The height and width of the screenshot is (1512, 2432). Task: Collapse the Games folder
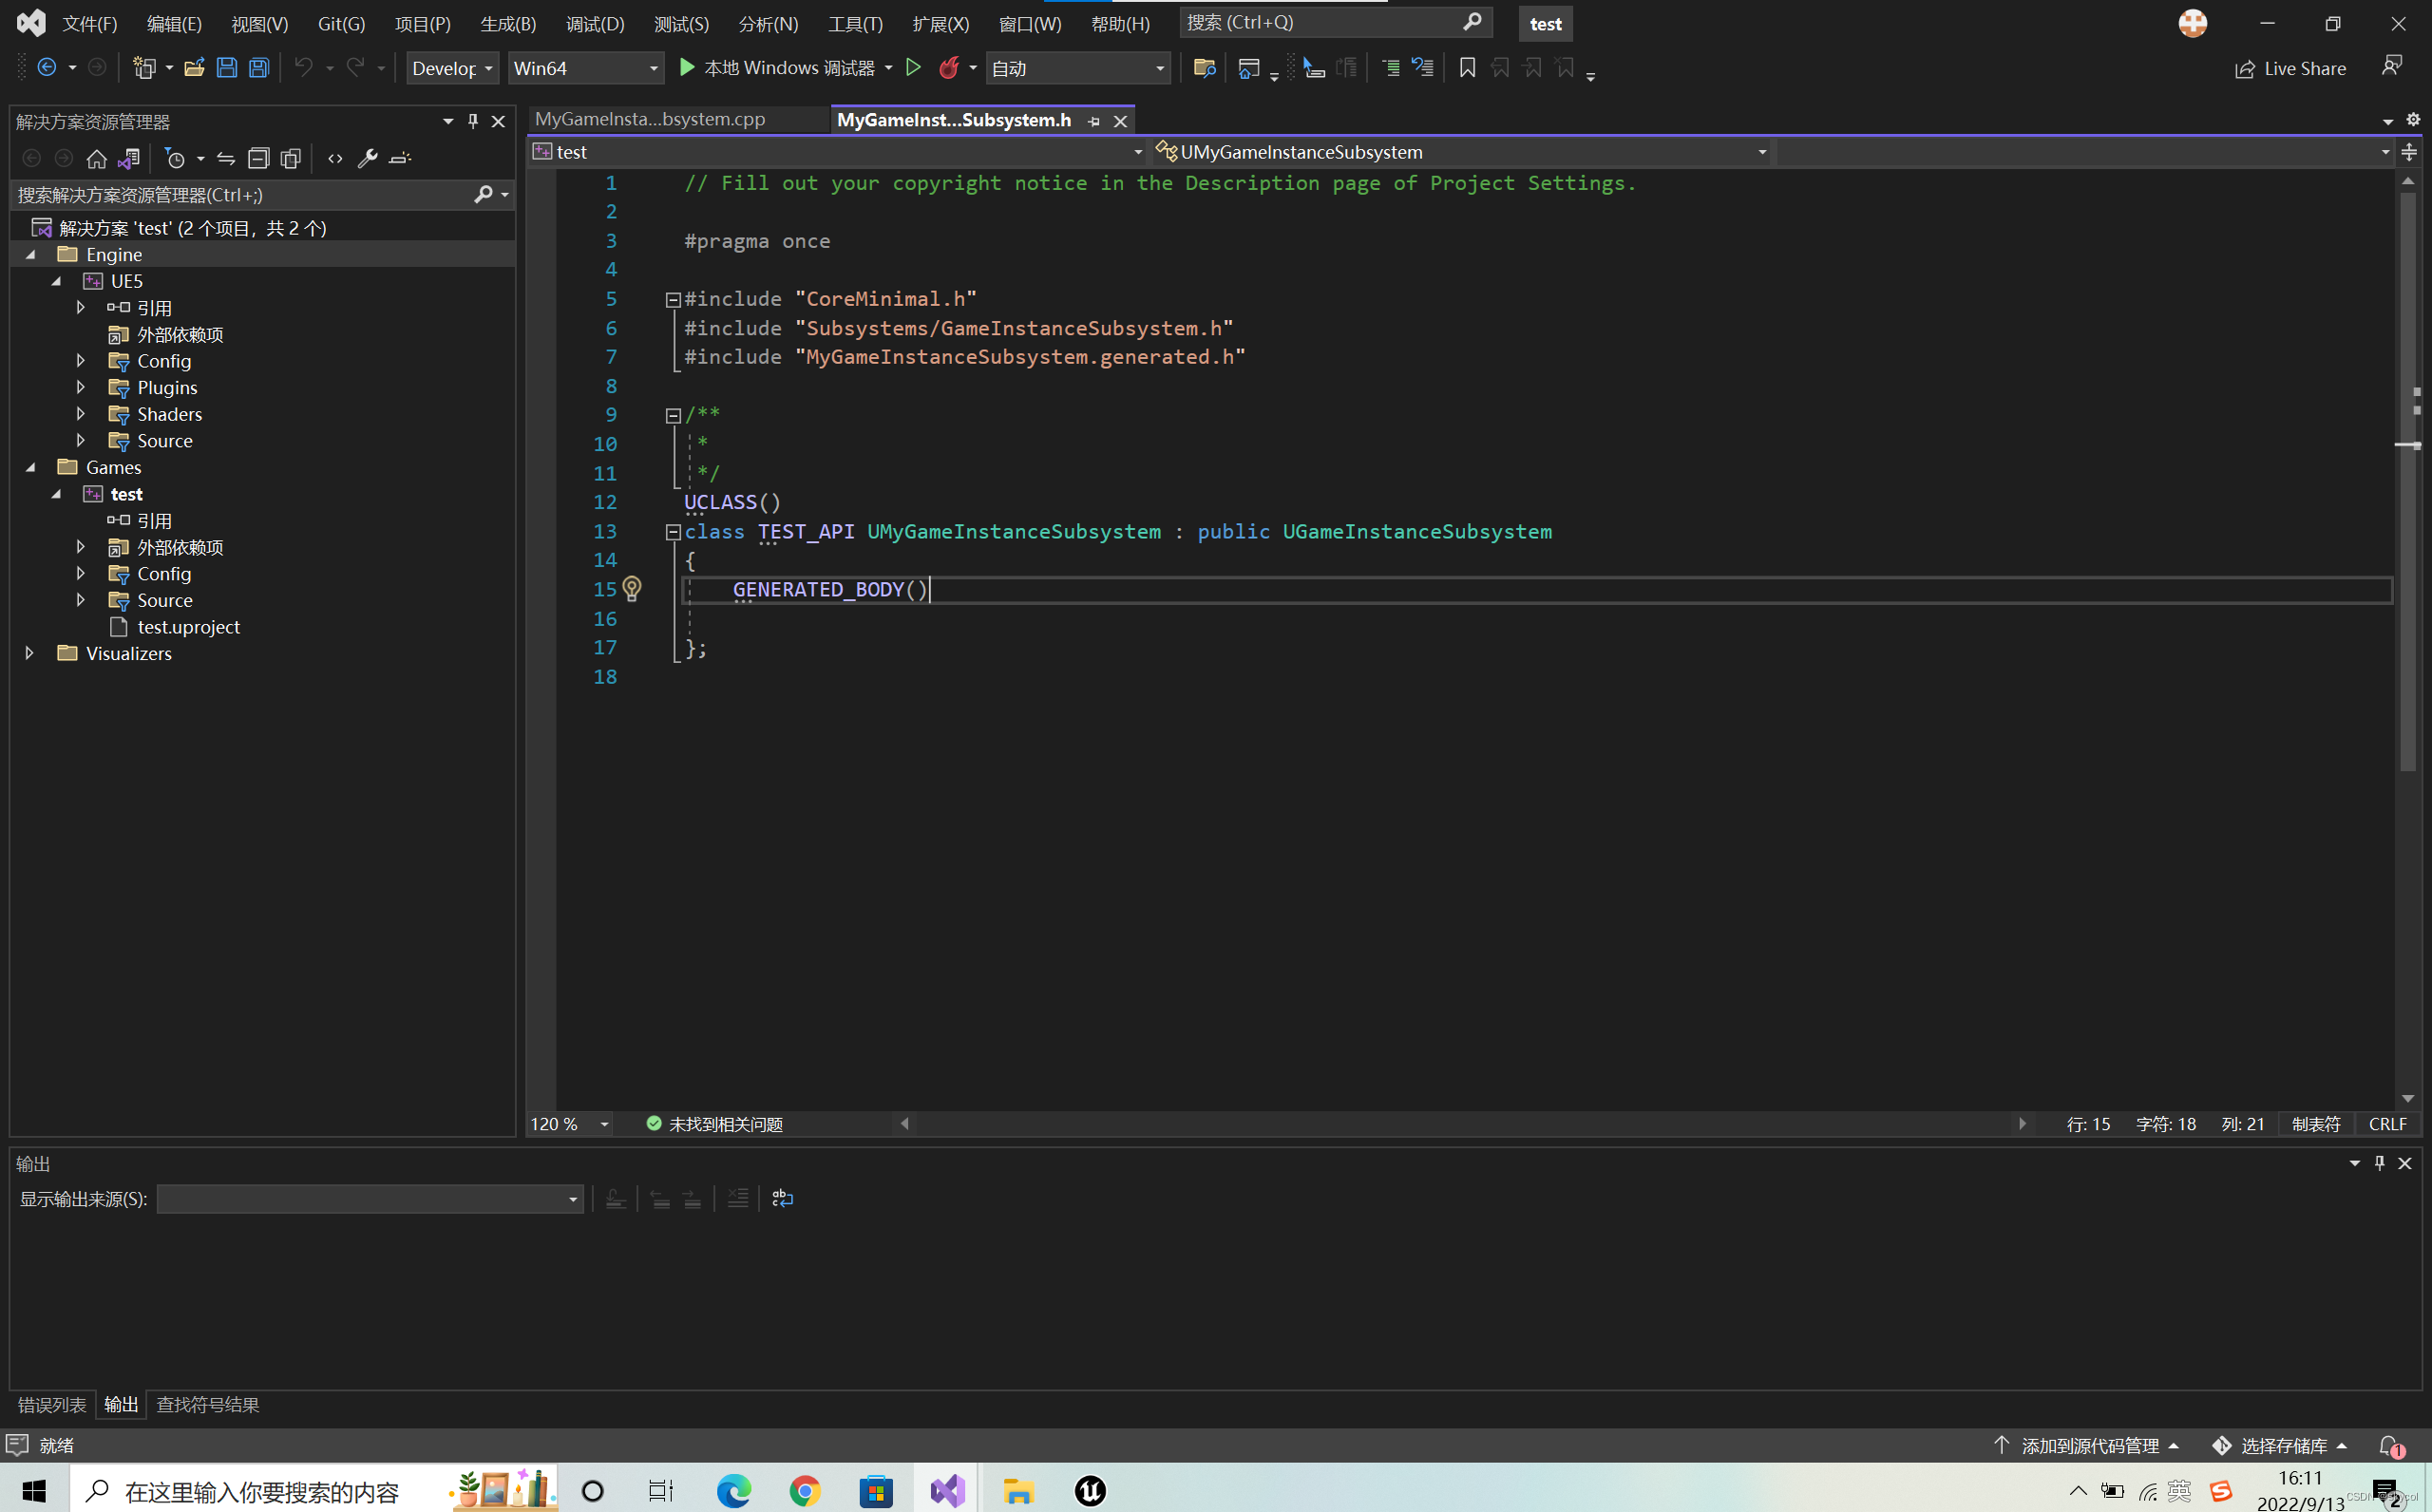tap(31, 467)
